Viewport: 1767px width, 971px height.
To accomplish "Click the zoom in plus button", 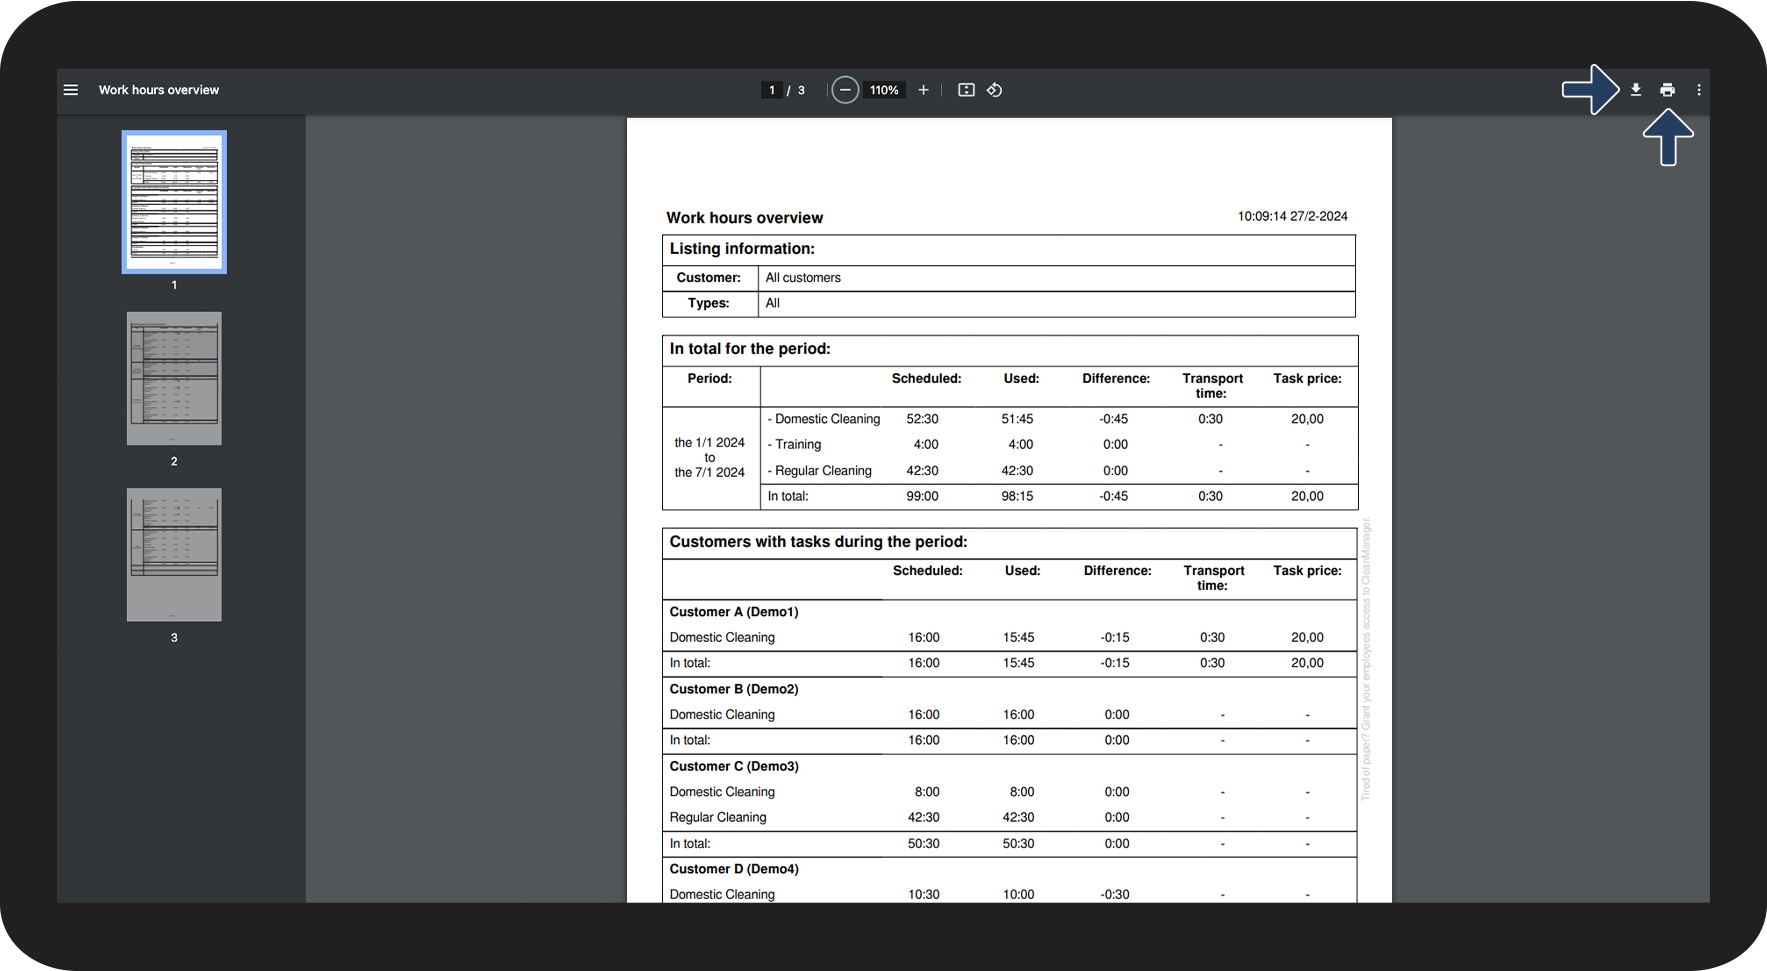I will click(923, 90).
